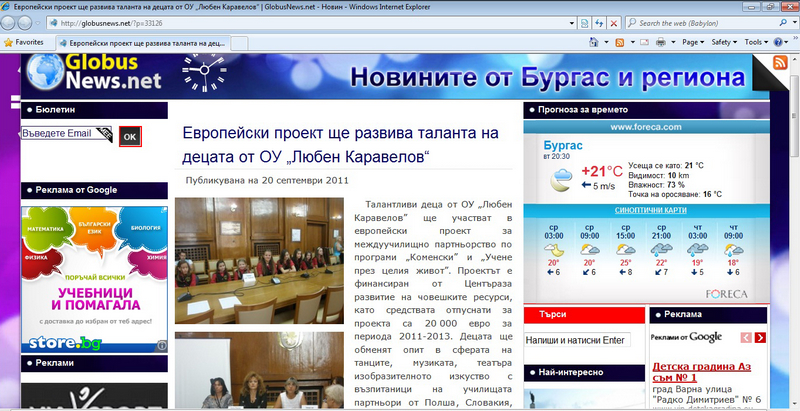
Task: Click the orange RSS icon in site header
Action: click(x=780, y=62)
